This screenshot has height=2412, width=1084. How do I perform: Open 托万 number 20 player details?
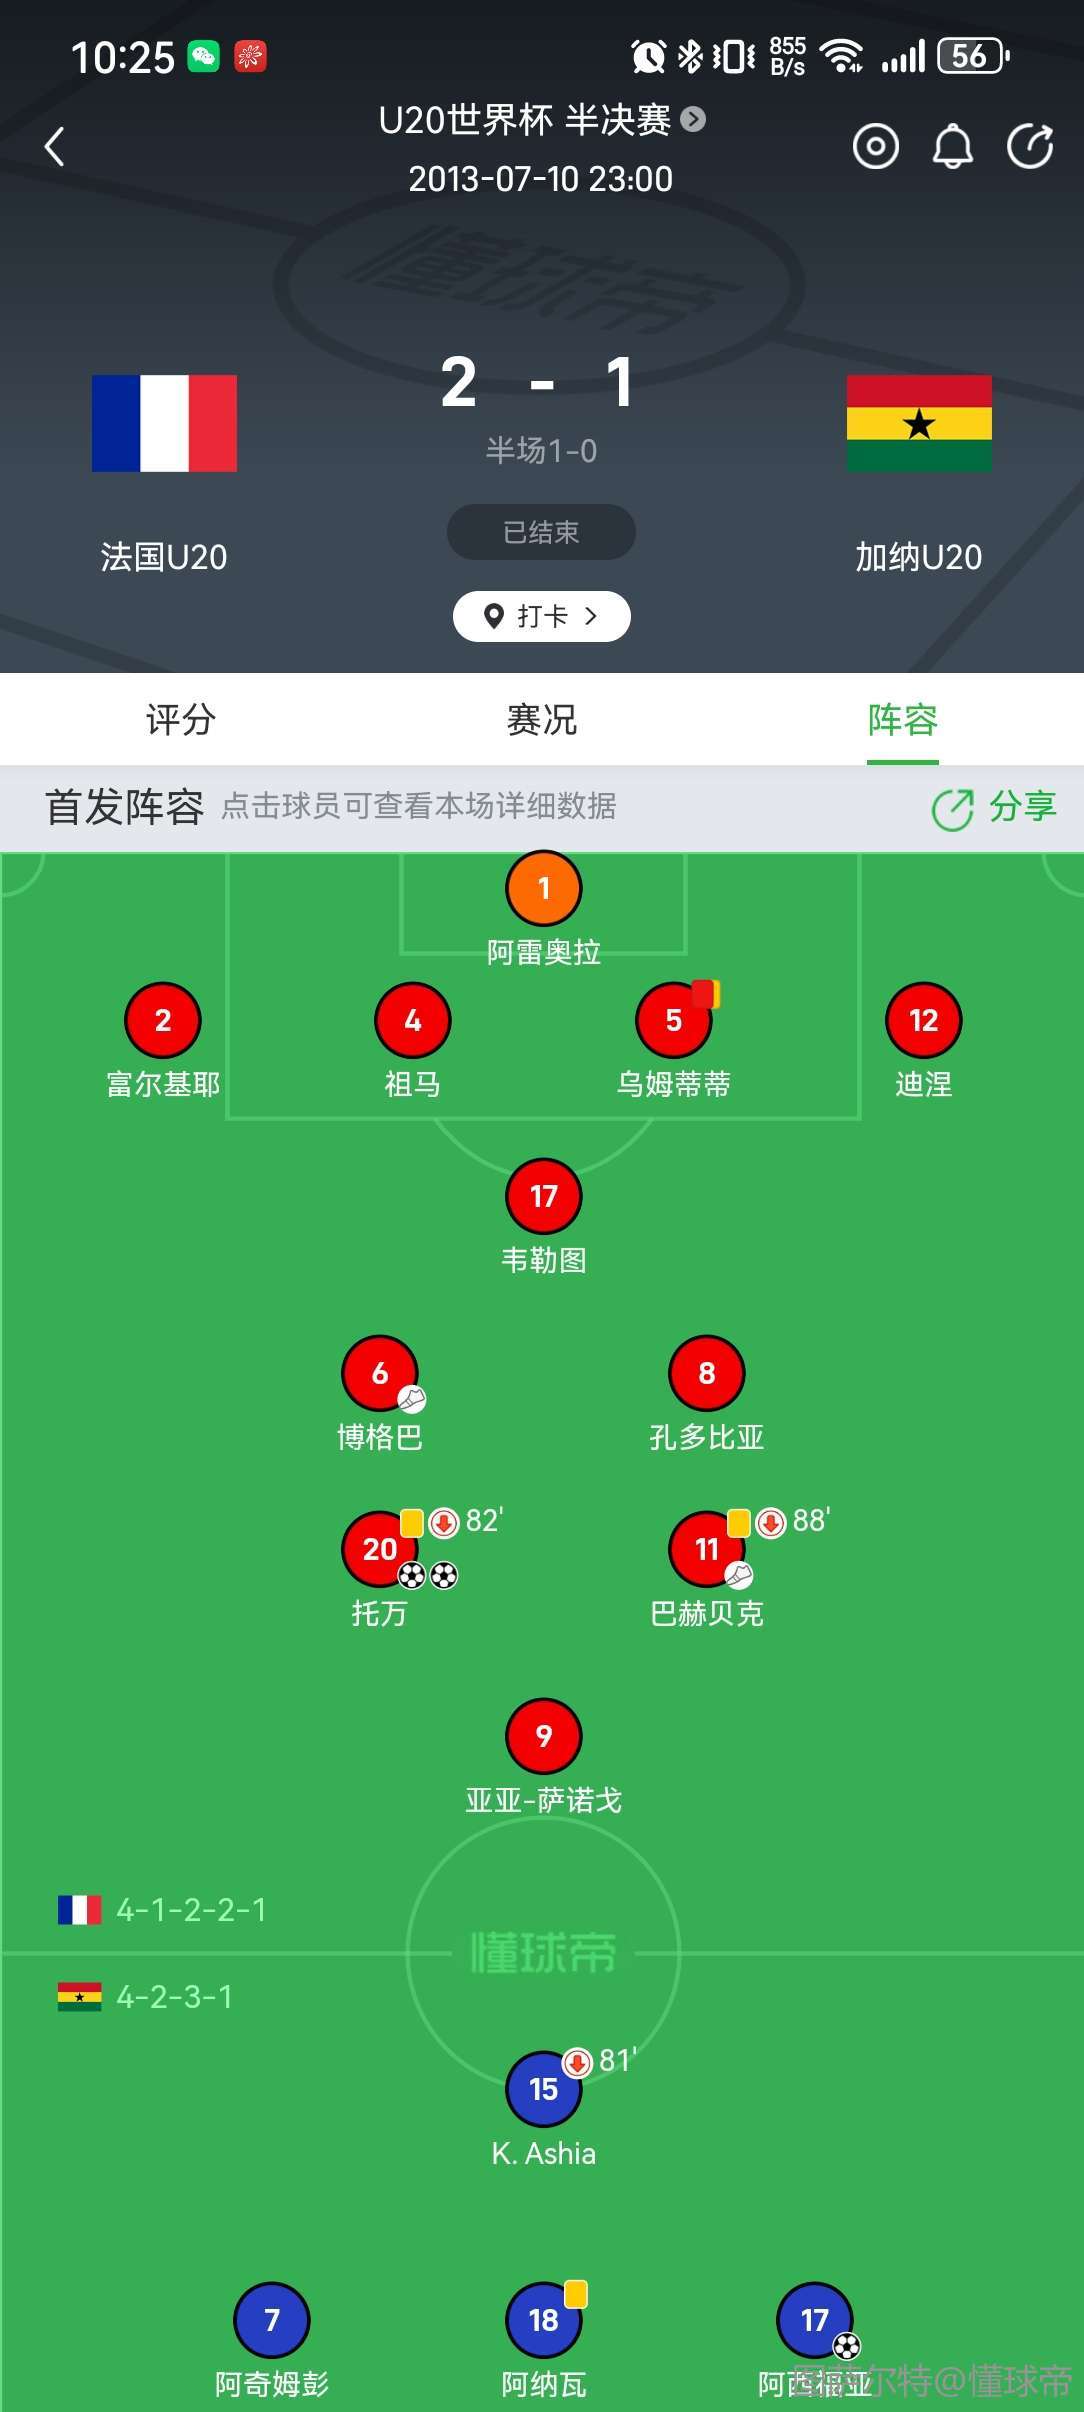pyautogui.click(x=379, y=1549)
